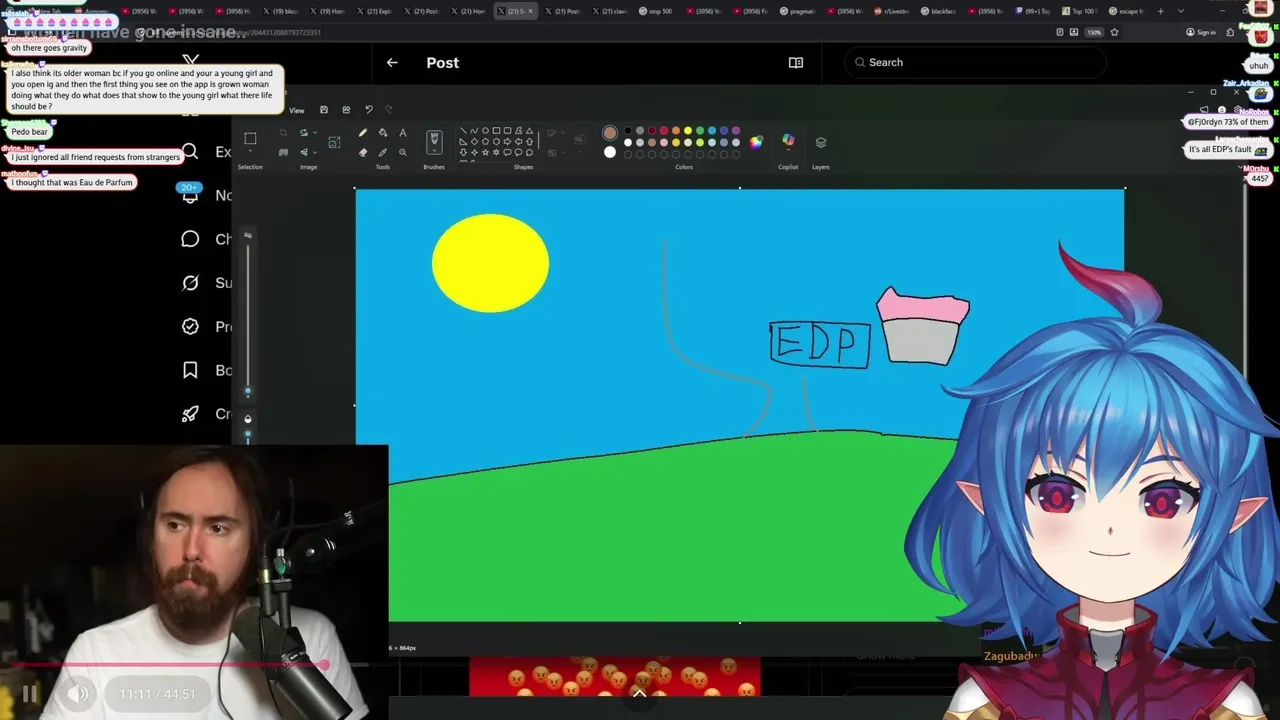Open the Chat icon in X sidebar
This screenshot has height=720, width=1280.
click(x=190, y=239)
